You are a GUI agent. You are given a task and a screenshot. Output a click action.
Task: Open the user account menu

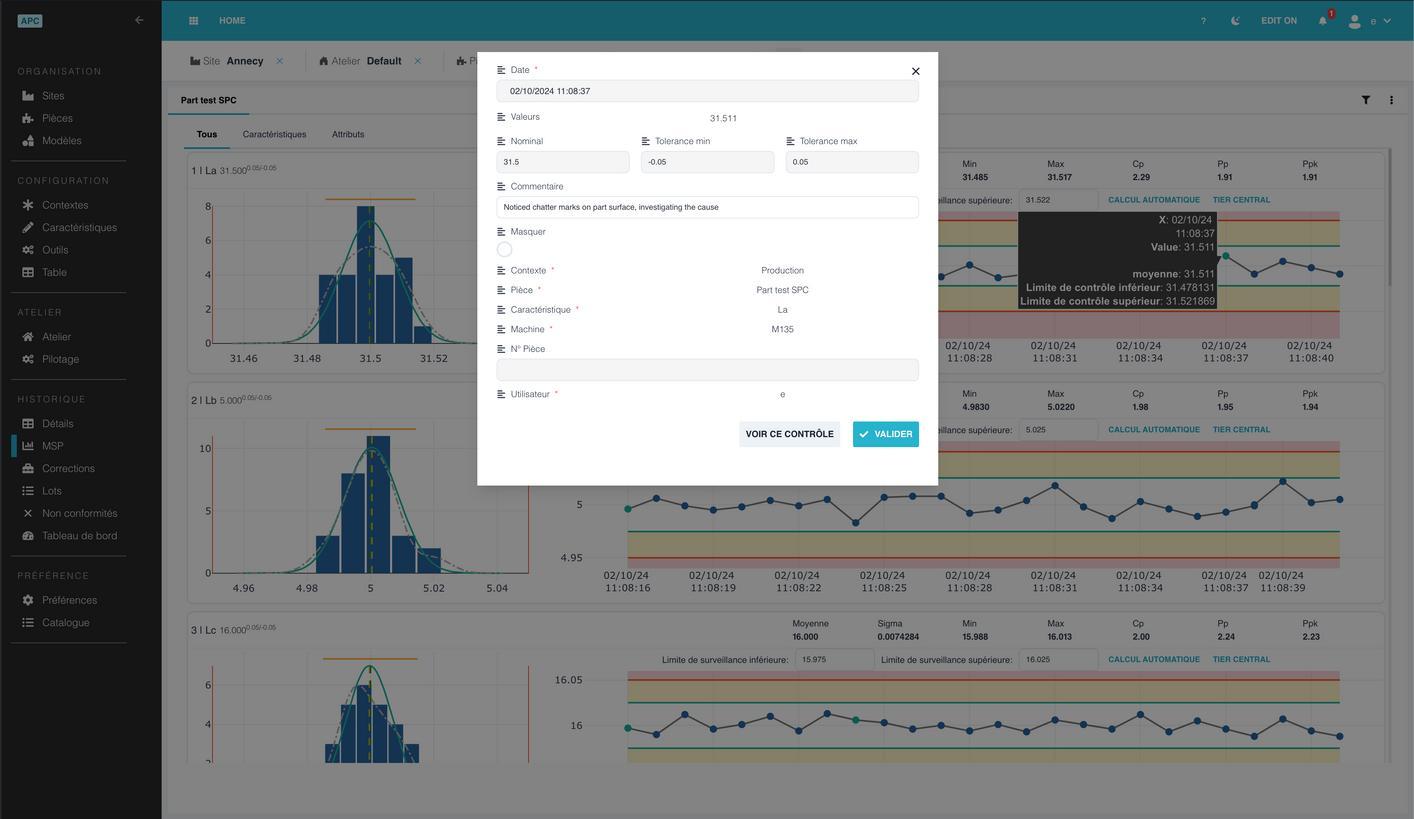(x=1368, y=21)
